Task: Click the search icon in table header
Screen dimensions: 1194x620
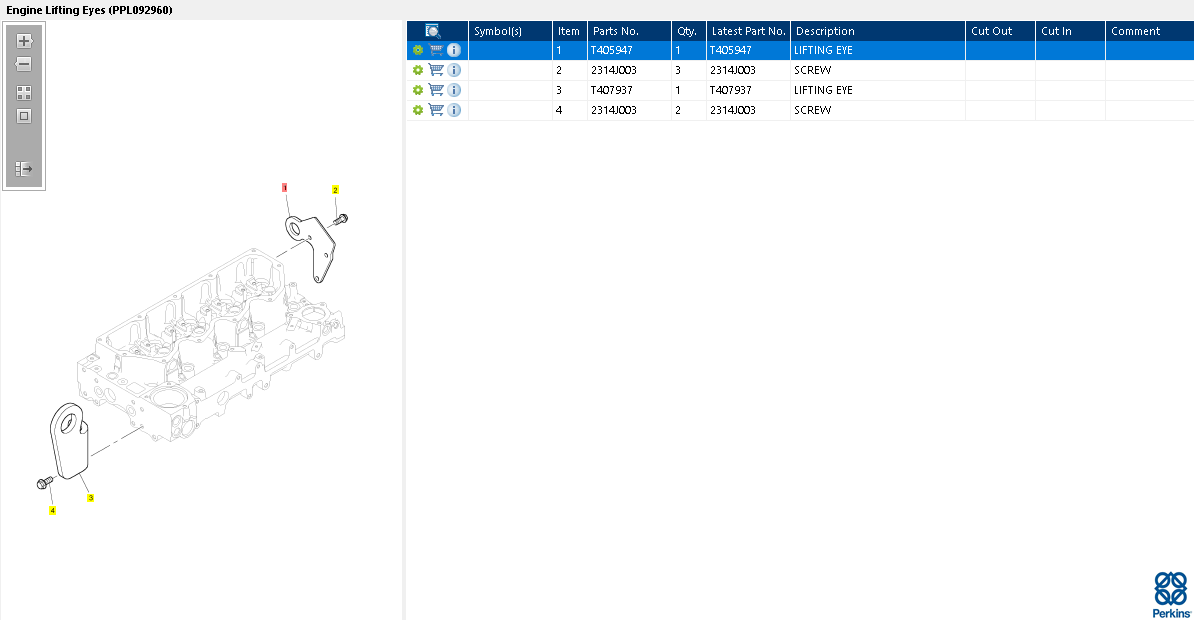Action: 433,31
